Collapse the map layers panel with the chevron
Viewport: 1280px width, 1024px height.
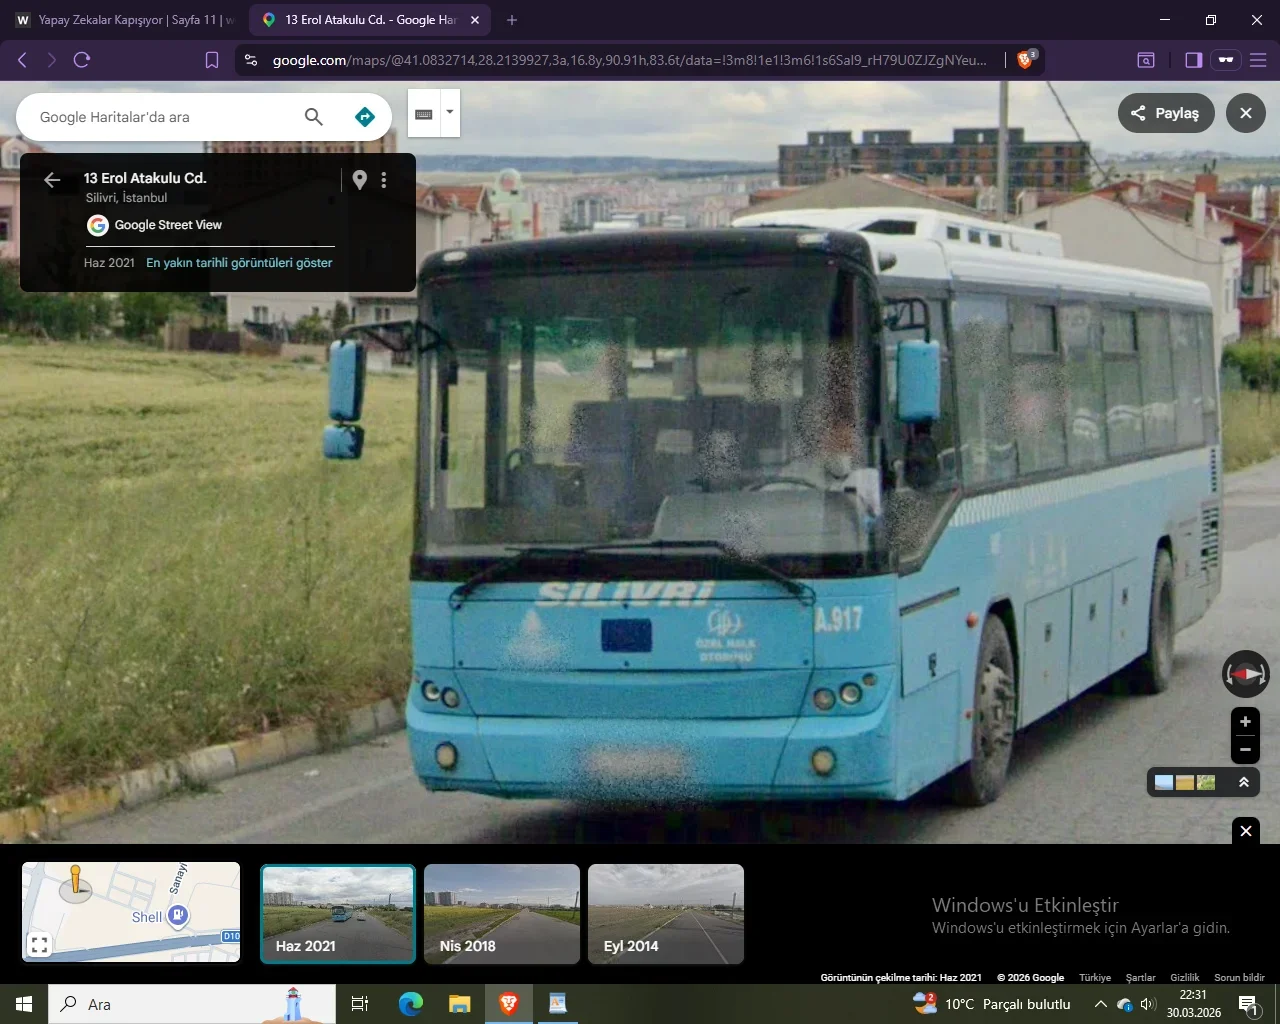[x=1245, y=782]
